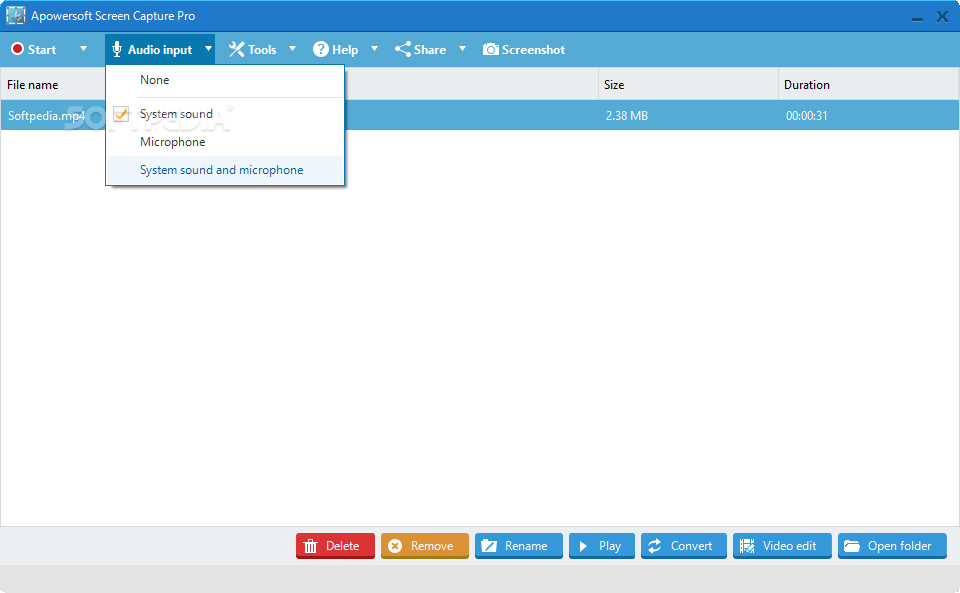The image size is (960, 593).
Task: Click the Rename pencil icon
Action: (x=489, y=546)
